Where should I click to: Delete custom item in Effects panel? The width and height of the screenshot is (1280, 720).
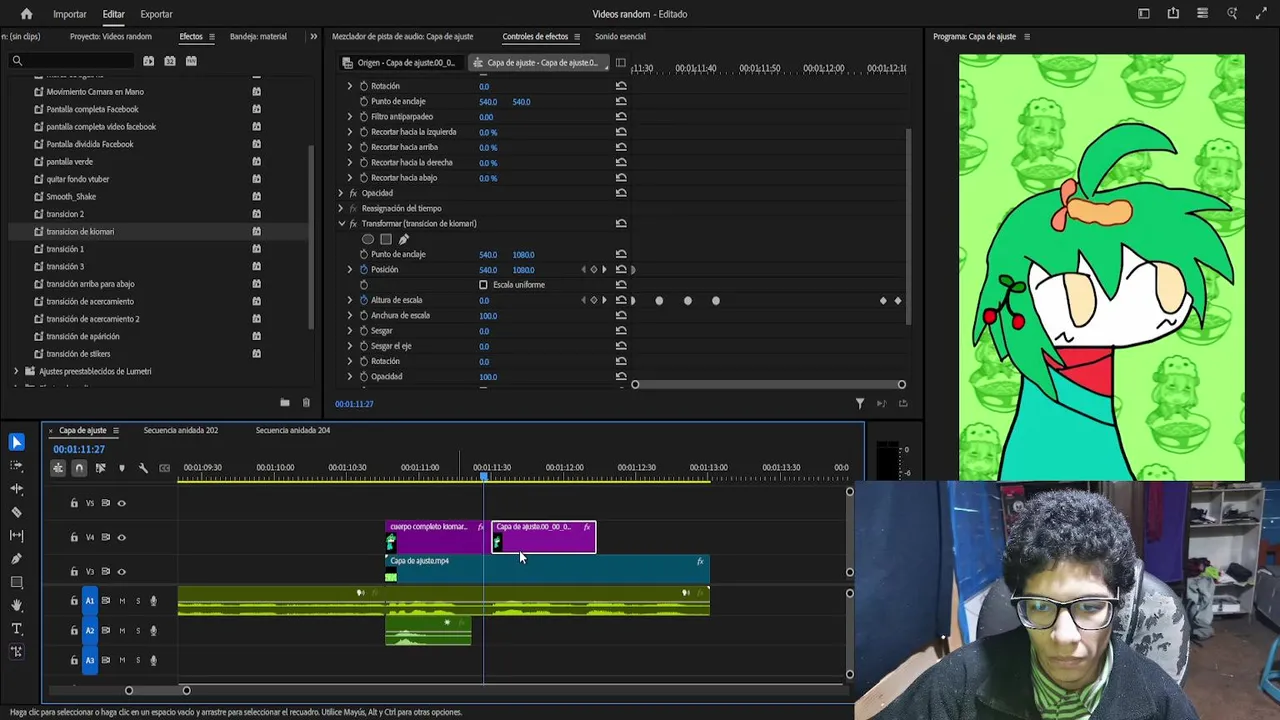click(x=306, y=403)
